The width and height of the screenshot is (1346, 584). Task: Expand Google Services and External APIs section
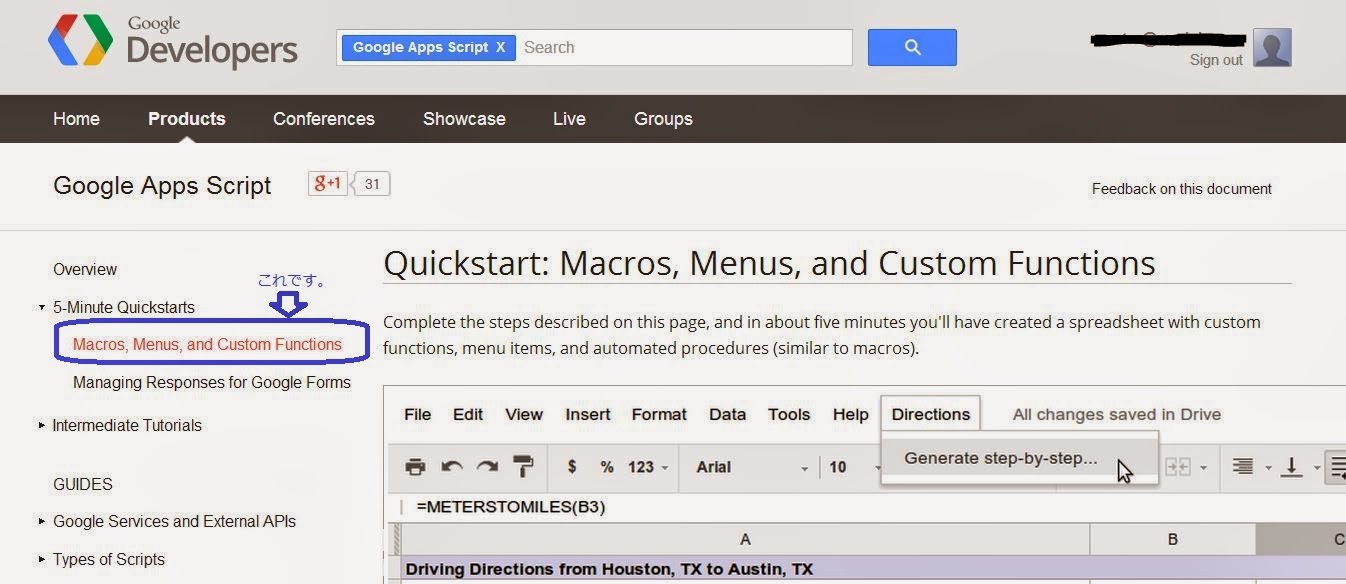[x=42, y=521]
